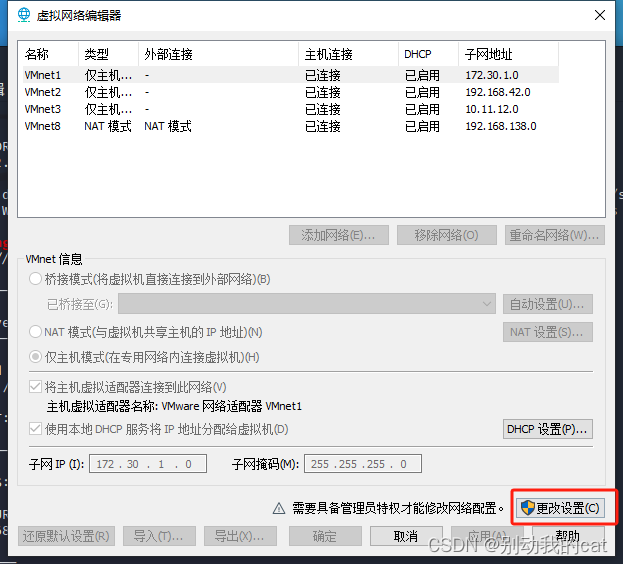Click subnet address 192.168.42.0
Image resolution: width=623 pixels, height=564 pixels.
coord(498,92)
